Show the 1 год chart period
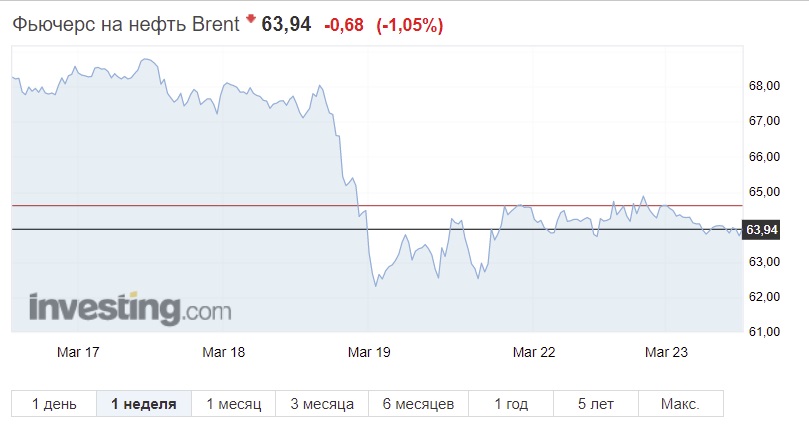This screenshot has width=809, height=426. (511, 403)
